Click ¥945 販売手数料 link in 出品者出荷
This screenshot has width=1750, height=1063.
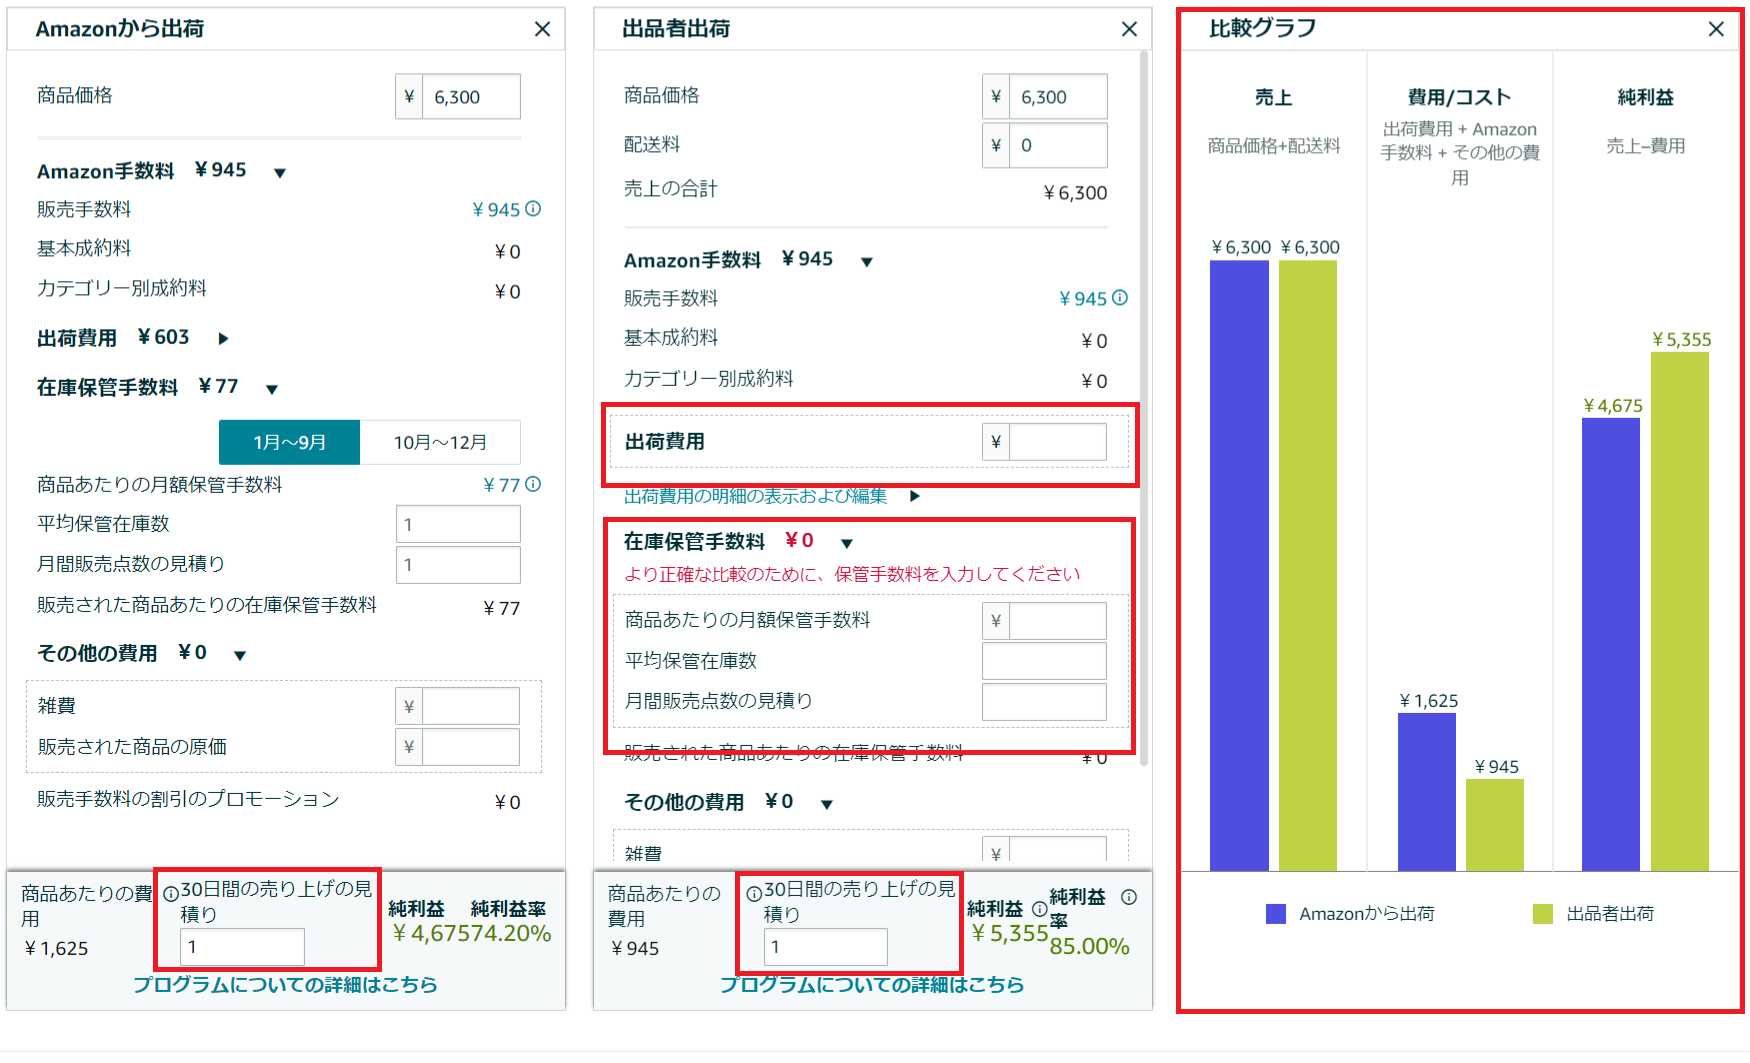click(1083, 298)
